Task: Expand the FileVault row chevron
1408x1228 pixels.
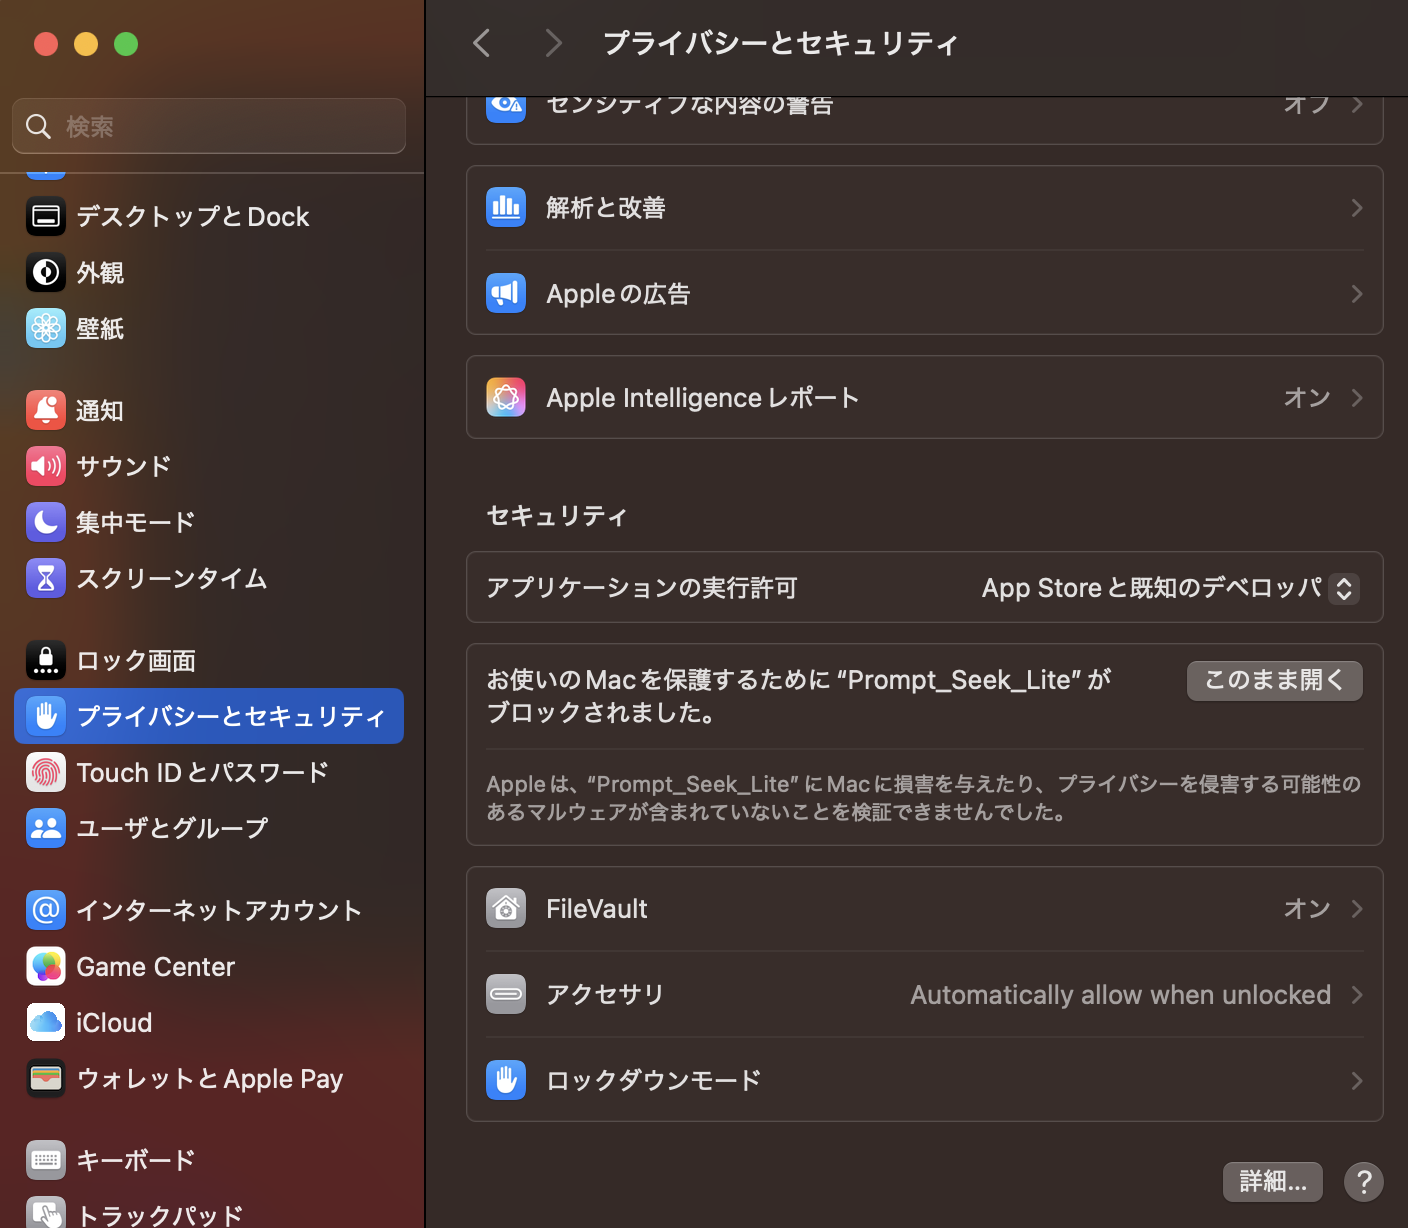Action: (x=1357, y=908)
